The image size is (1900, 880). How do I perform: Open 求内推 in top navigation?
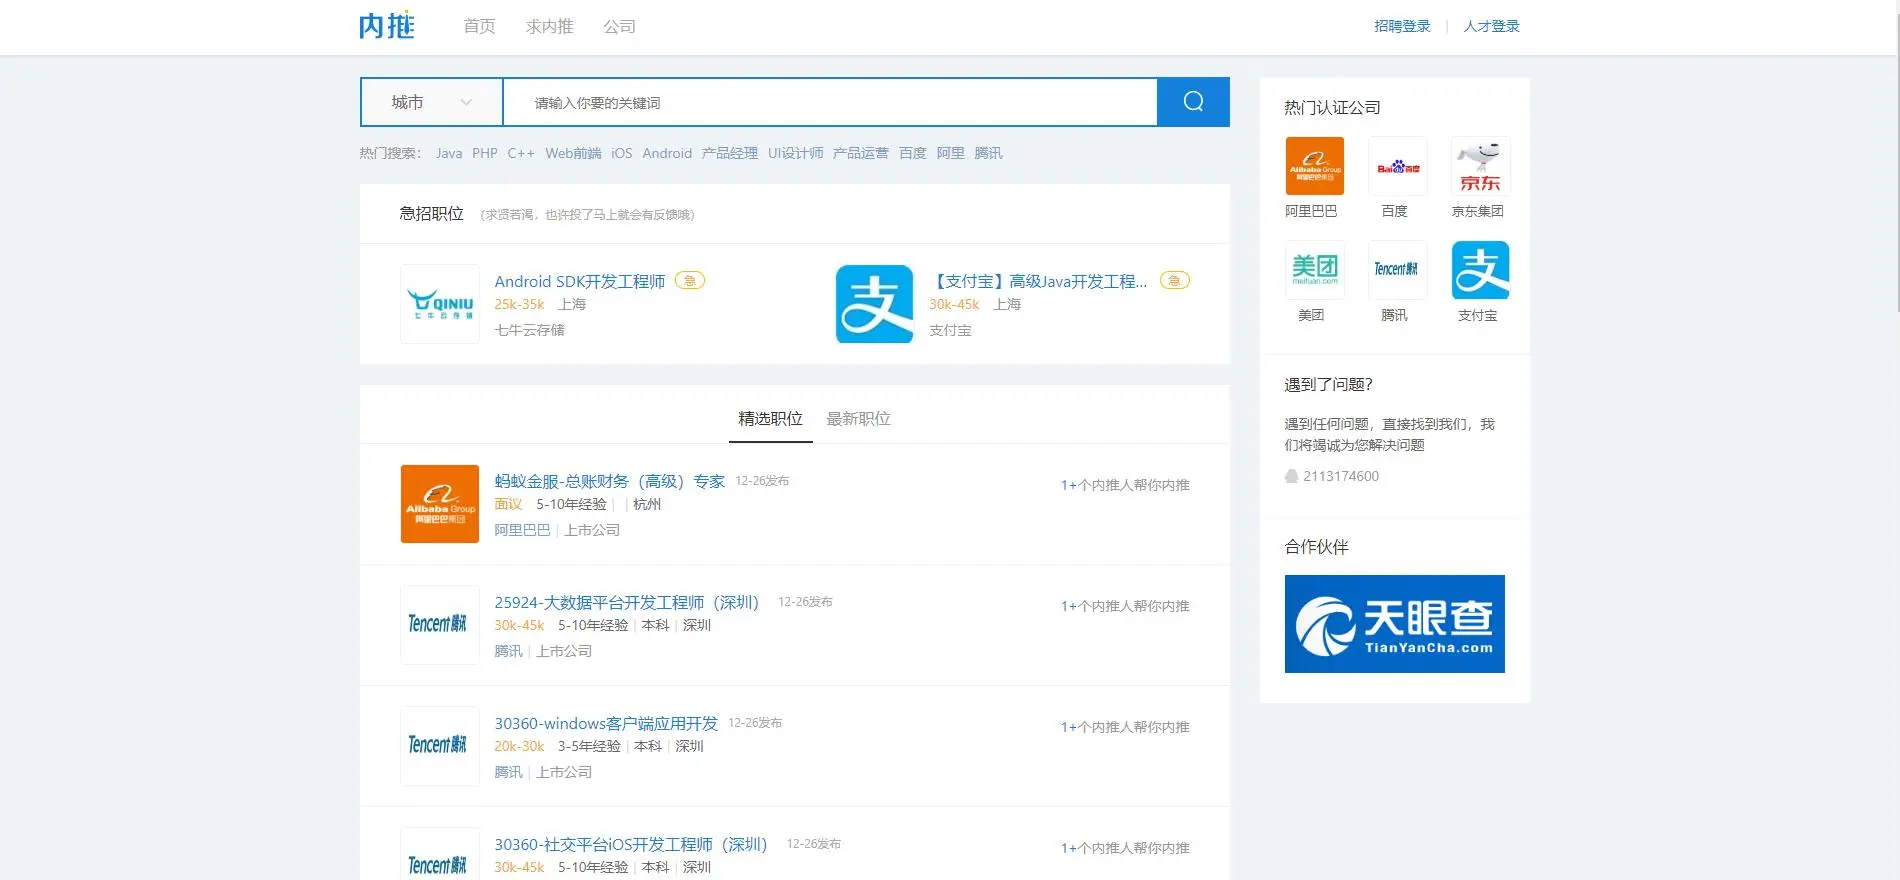point(550,26)
